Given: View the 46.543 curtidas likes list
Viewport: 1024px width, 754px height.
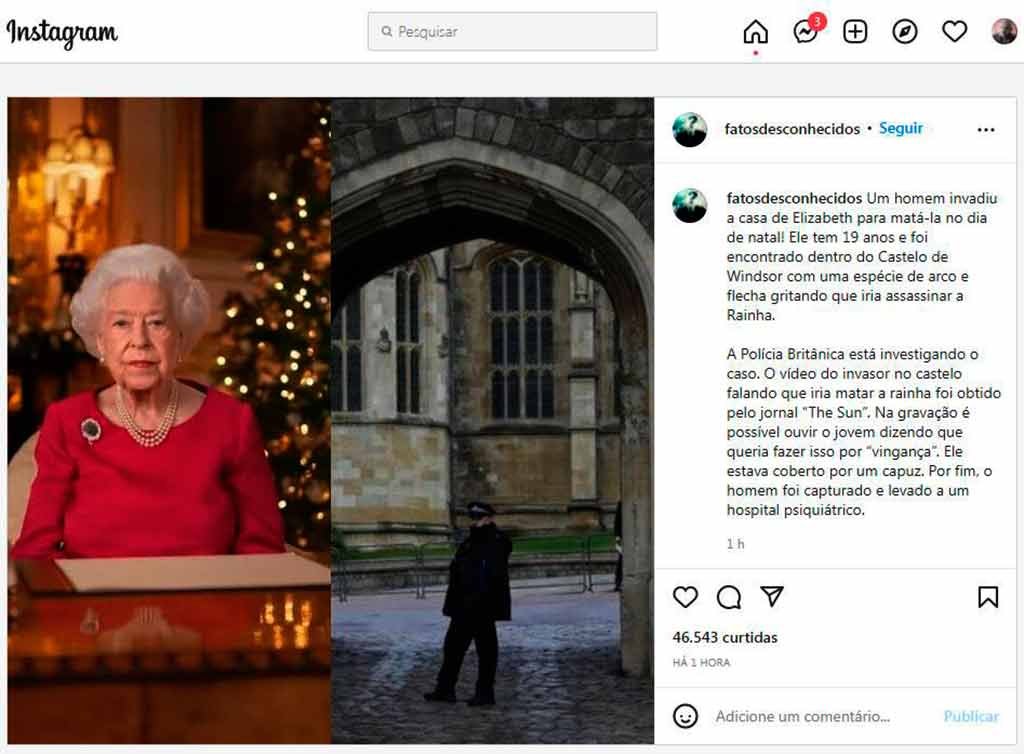Looking at the screenshot, I should [725, 637].
